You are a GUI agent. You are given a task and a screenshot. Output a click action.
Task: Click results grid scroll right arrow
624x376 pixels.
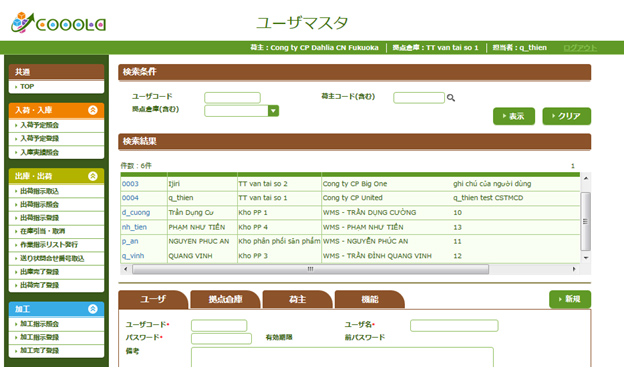[574, 269]
